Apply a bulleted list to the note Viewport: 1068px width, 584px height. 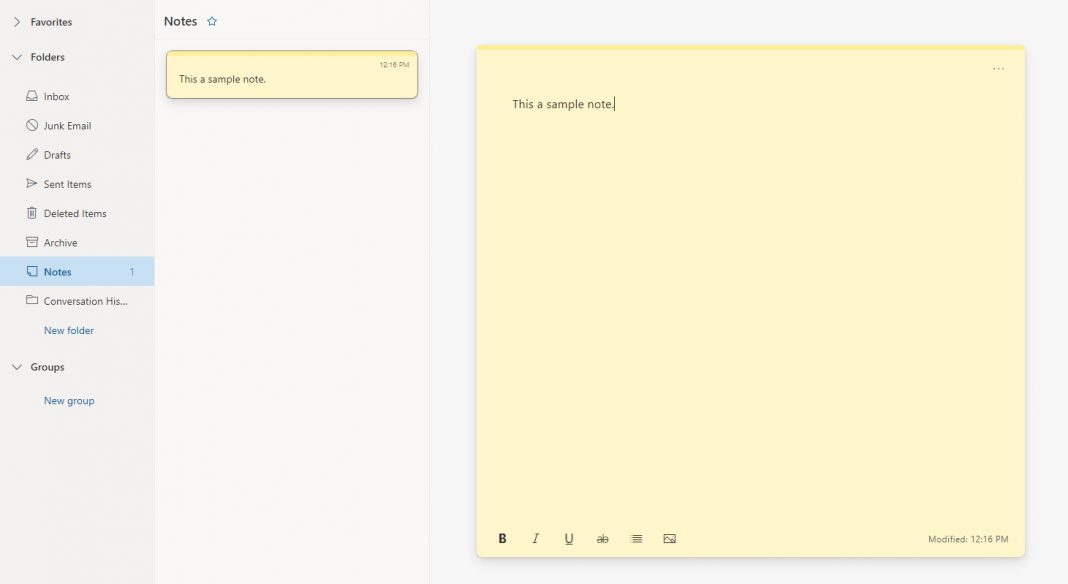click(636, 538)
